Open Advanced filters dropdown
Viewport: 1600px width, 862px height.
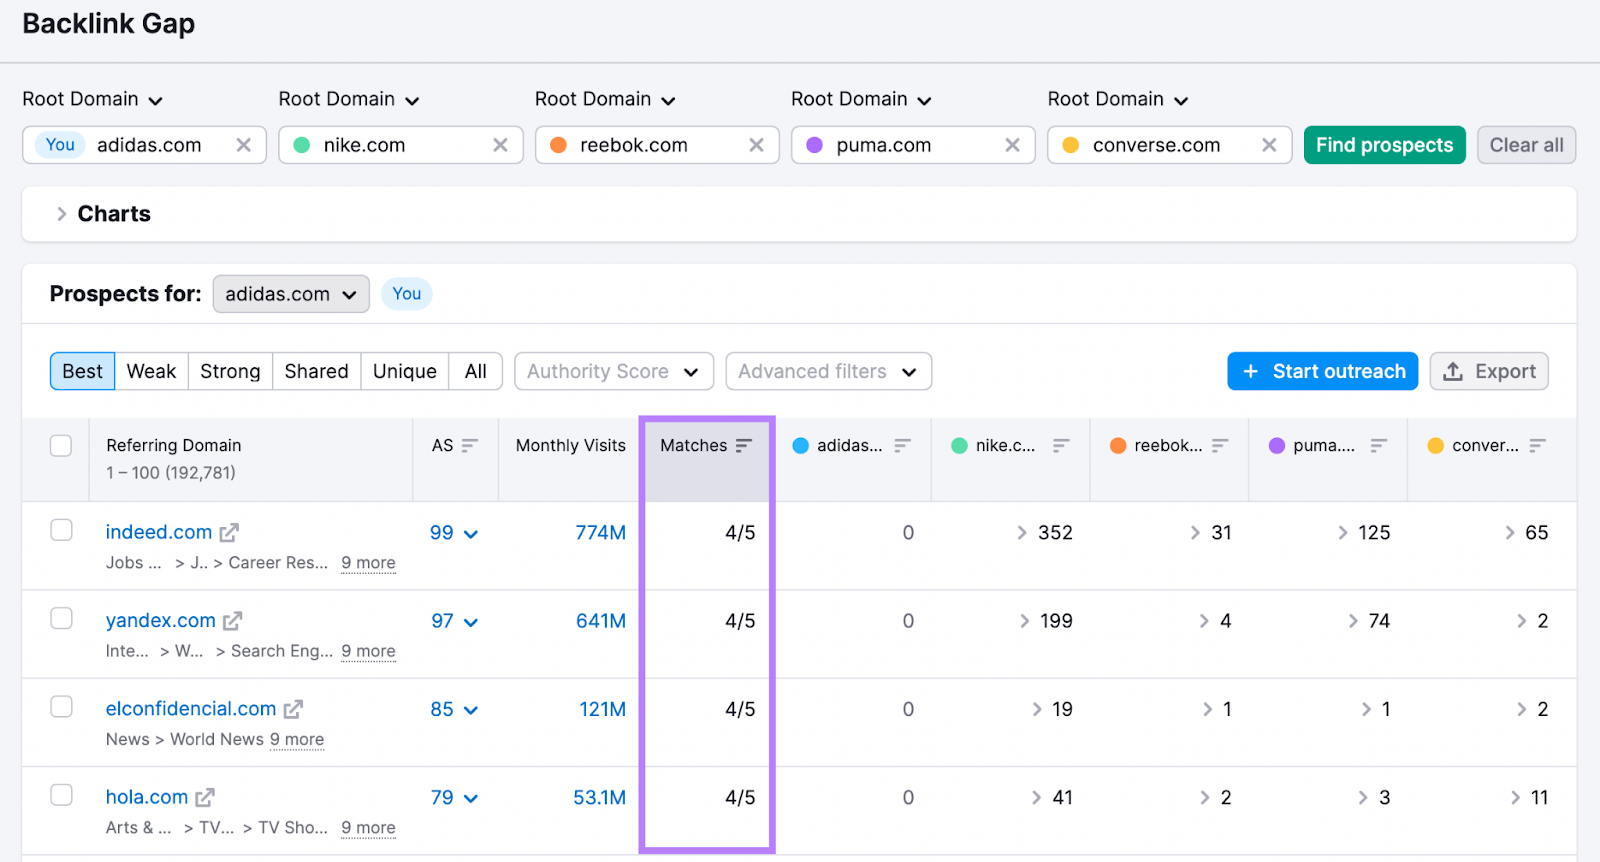pos(829,371)
